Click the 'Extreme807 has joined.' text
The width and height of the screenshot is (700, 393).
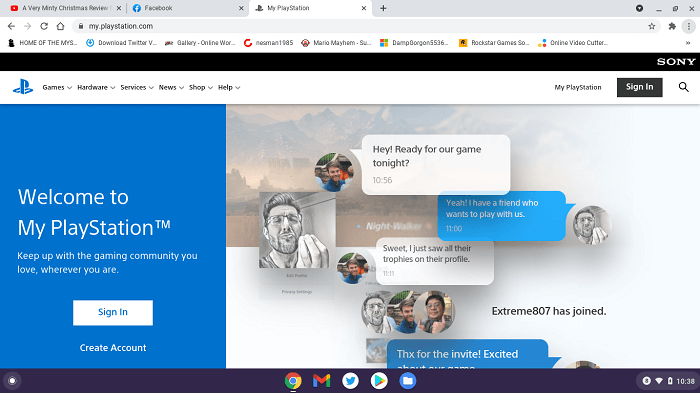549,311
